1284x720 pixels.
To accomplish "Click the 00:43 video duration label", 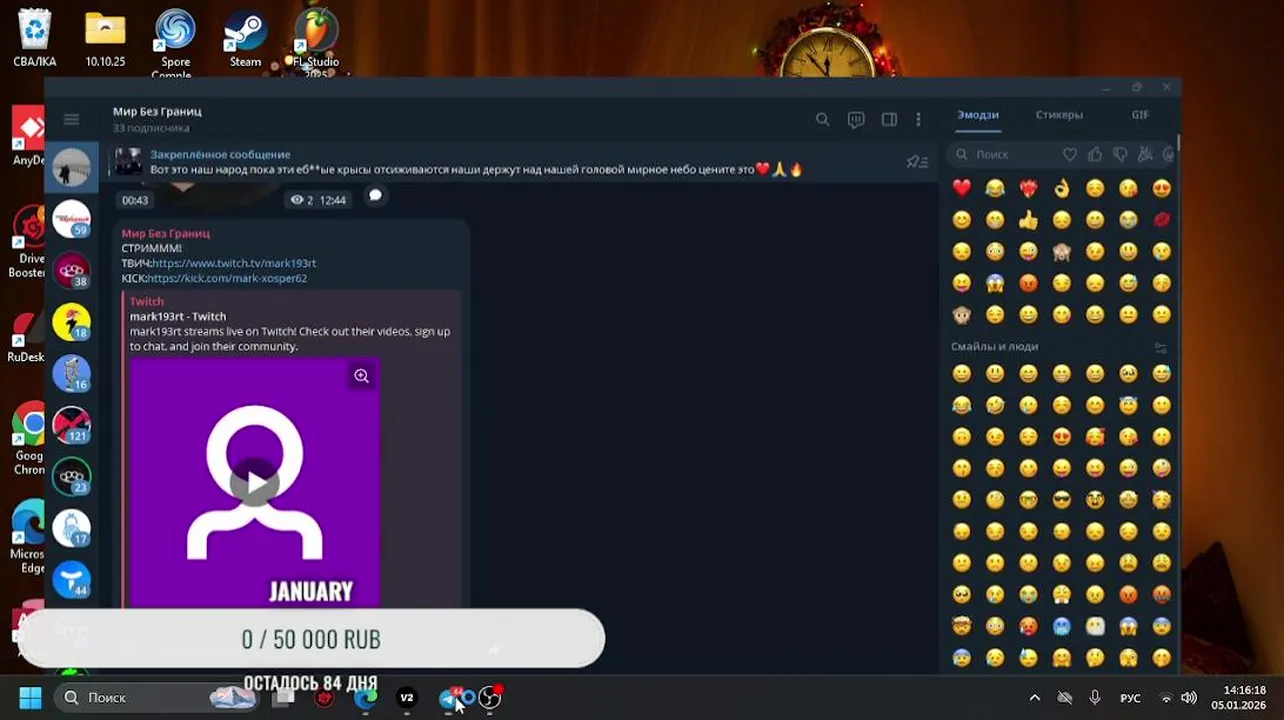I will (135, 200).
